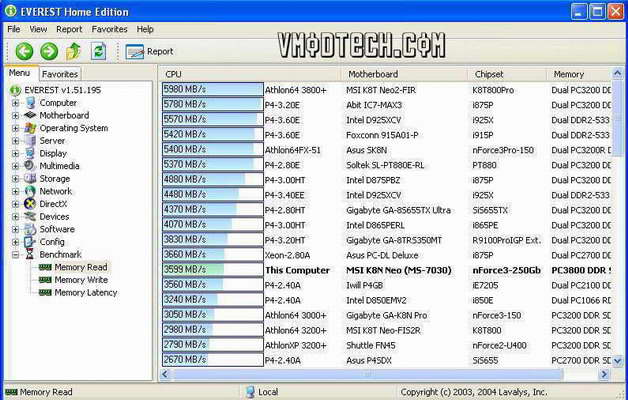
Task: Click the Operating System Windows icon
Action: click(x=30, y=128)
